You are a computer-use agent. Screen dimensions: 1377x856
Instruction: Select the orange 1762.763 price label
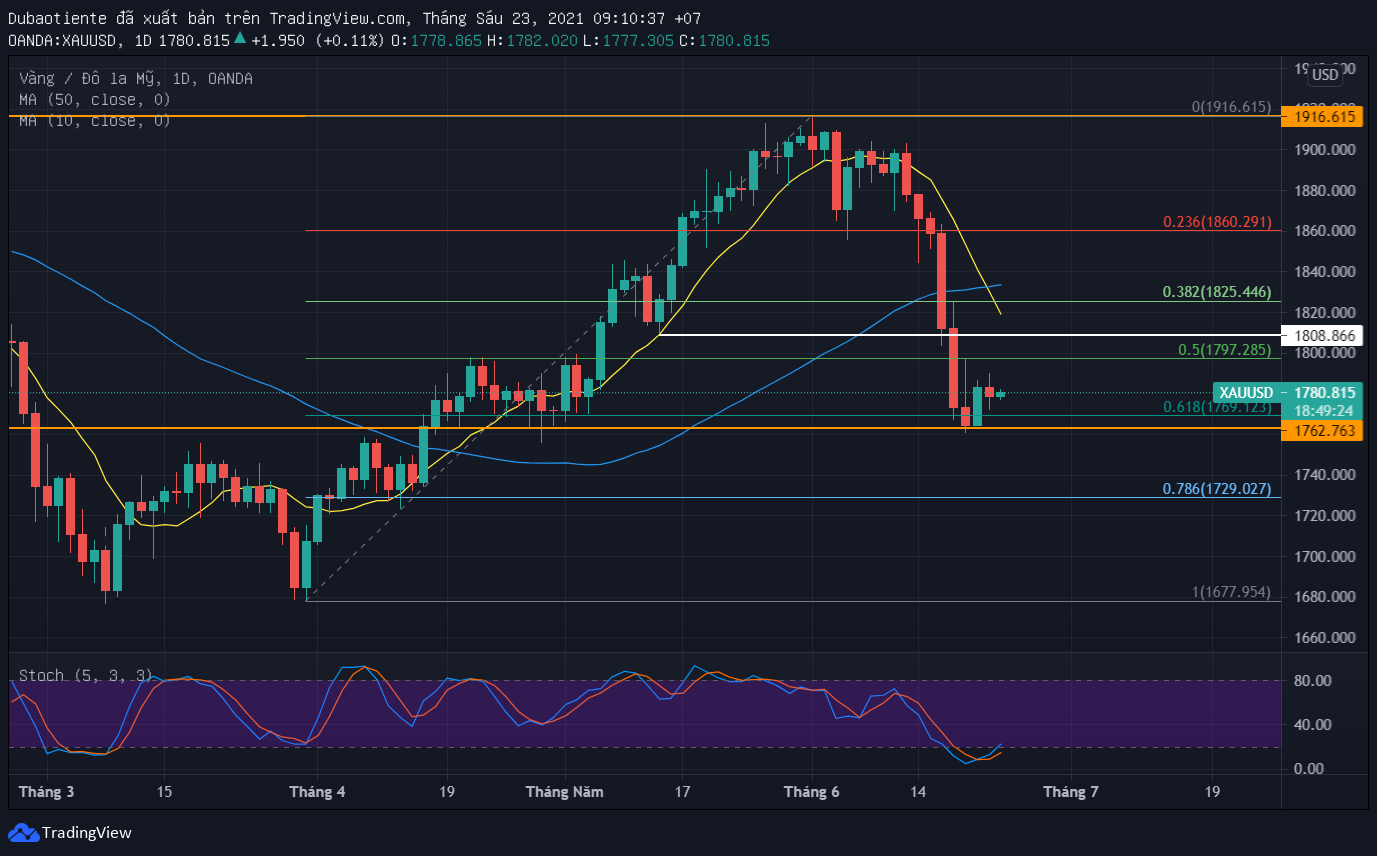pos(1324,431)
